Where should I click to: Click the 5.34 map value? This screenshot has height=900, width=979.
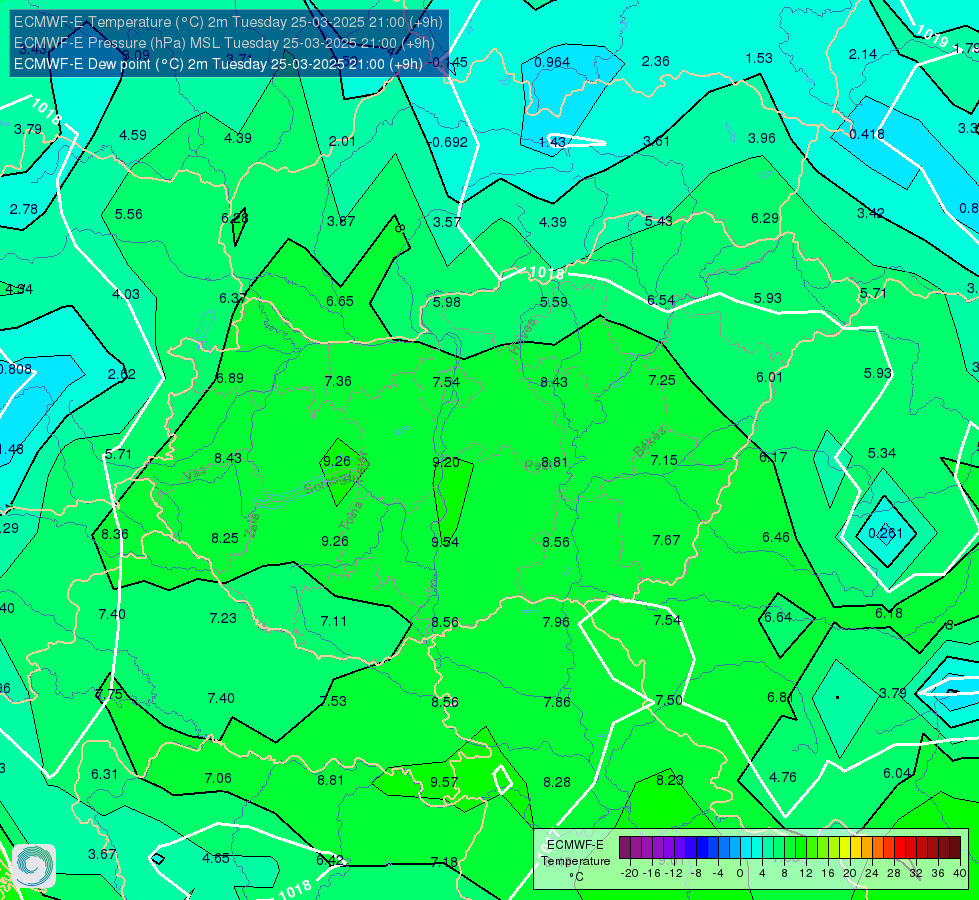click(x=882, y=453)
